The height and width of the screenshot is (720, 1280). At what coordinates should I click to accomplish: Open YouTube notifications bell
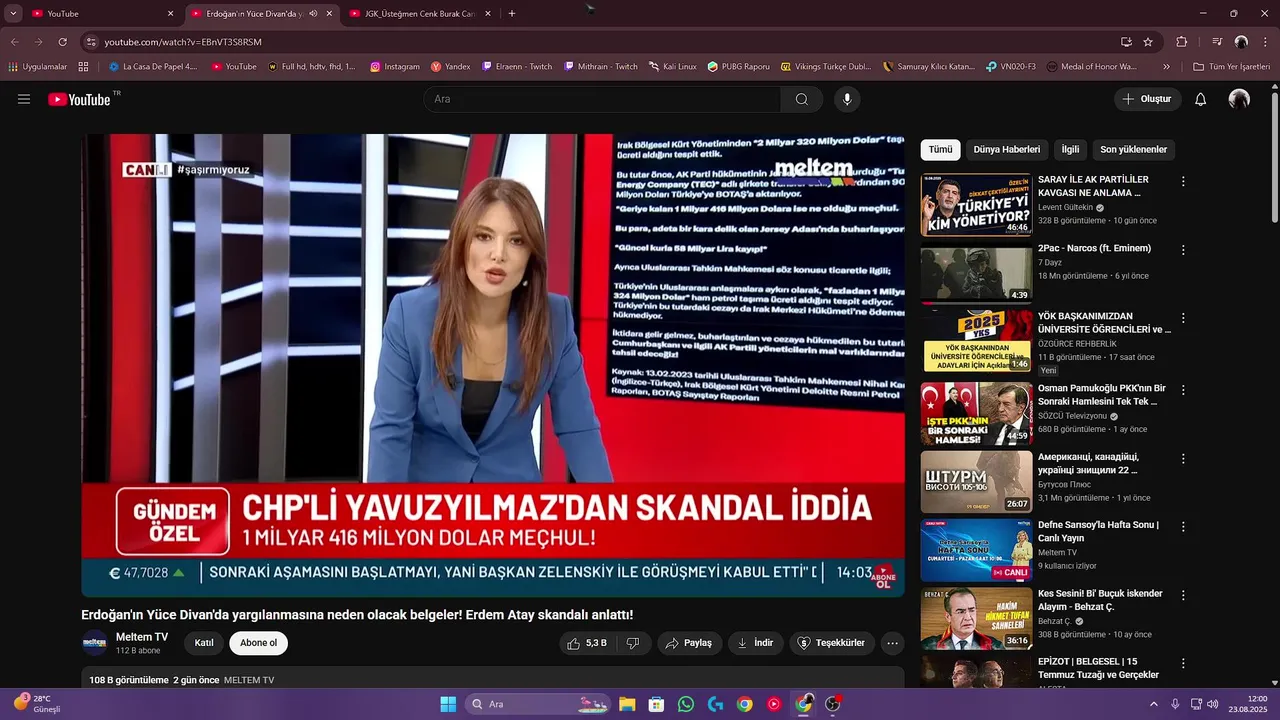[x=1201, y=99]
